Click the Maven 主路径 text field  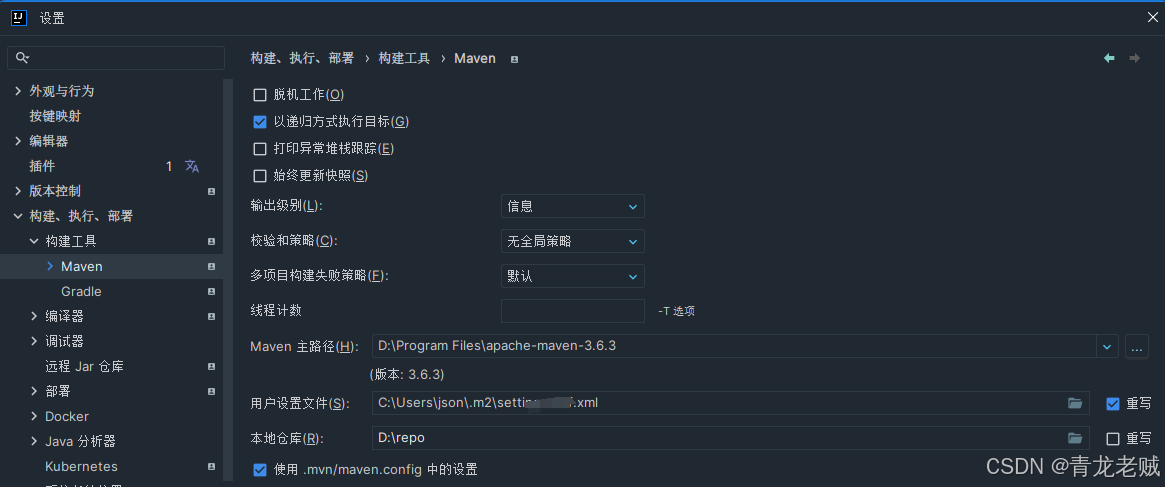(735, 346)
